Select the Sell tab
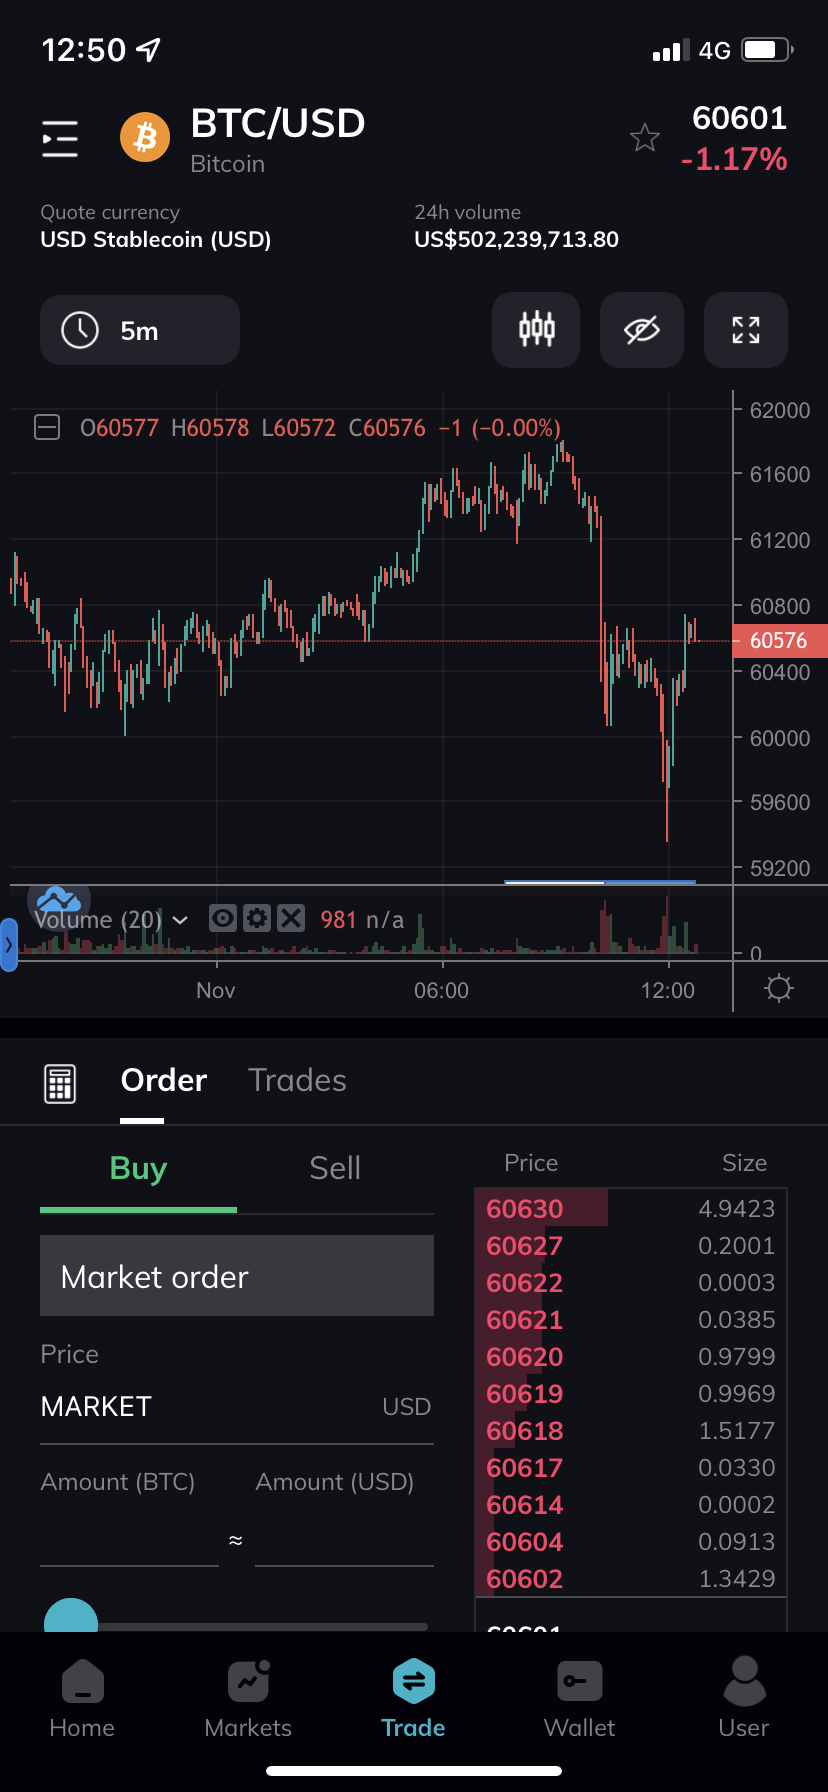The image size is (828, 1792). click(335, 1168)
